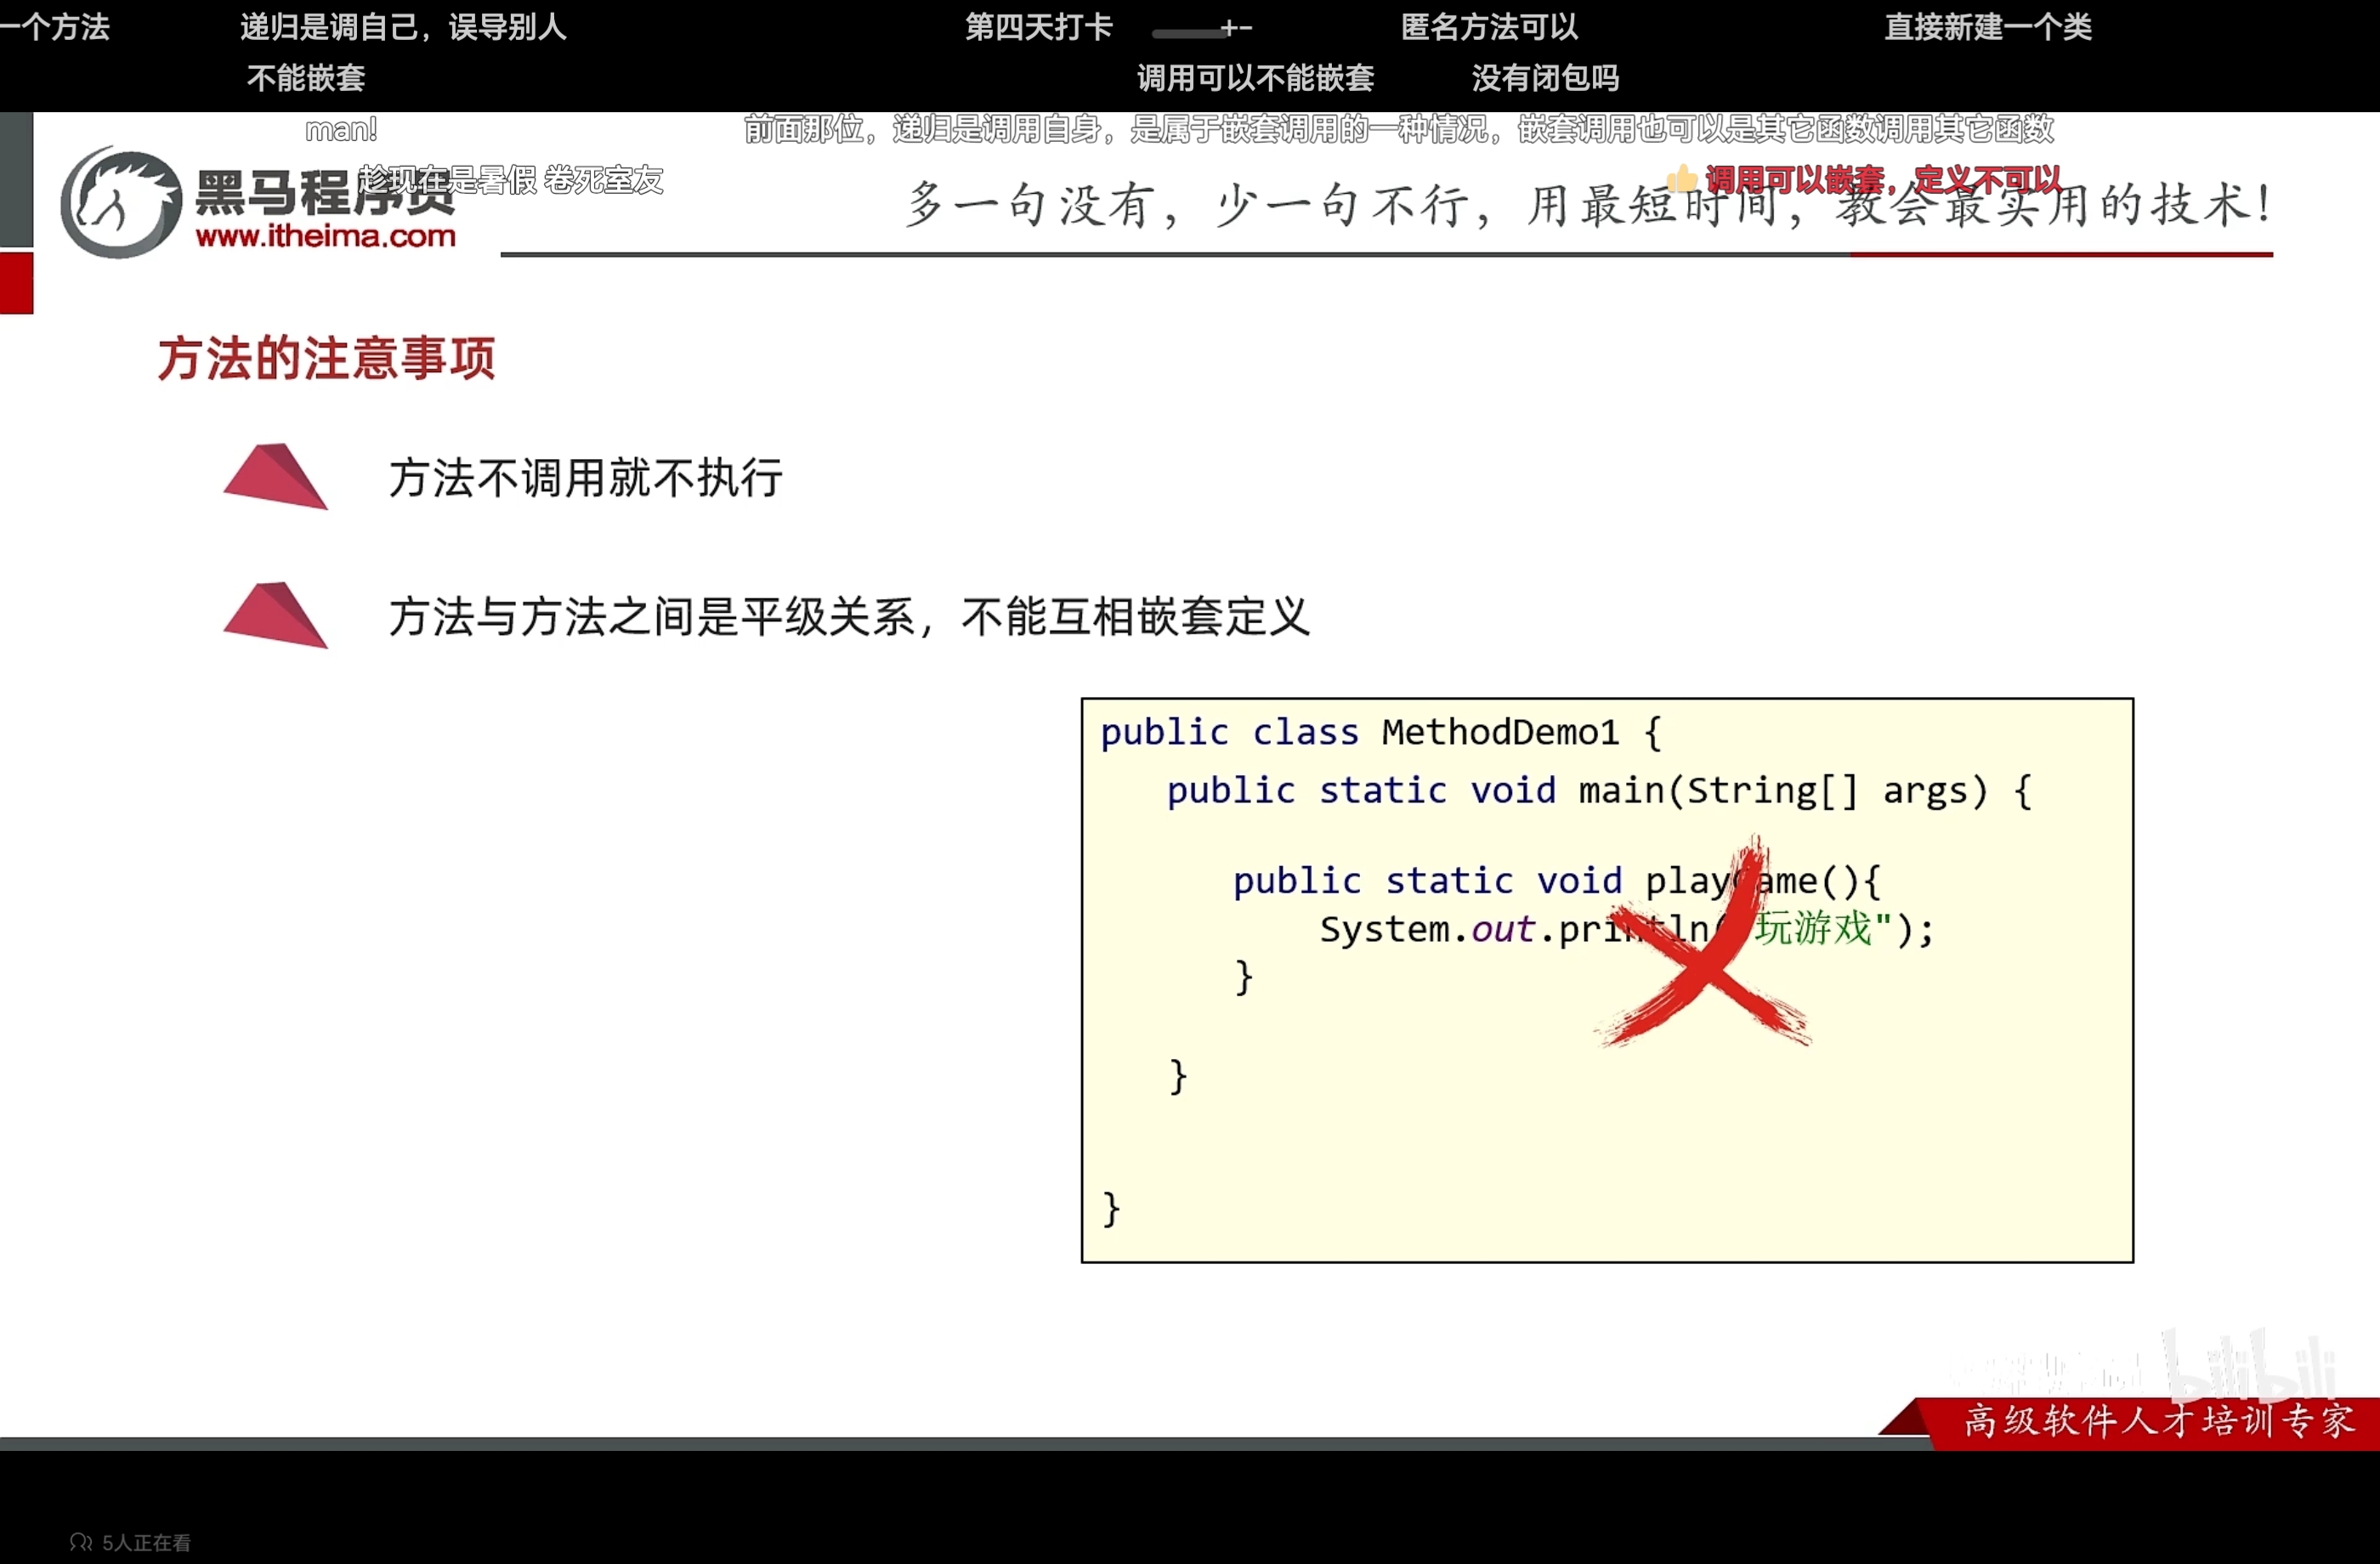
Task: Open the www.itheima.com link
Action: tap(326, 237)
